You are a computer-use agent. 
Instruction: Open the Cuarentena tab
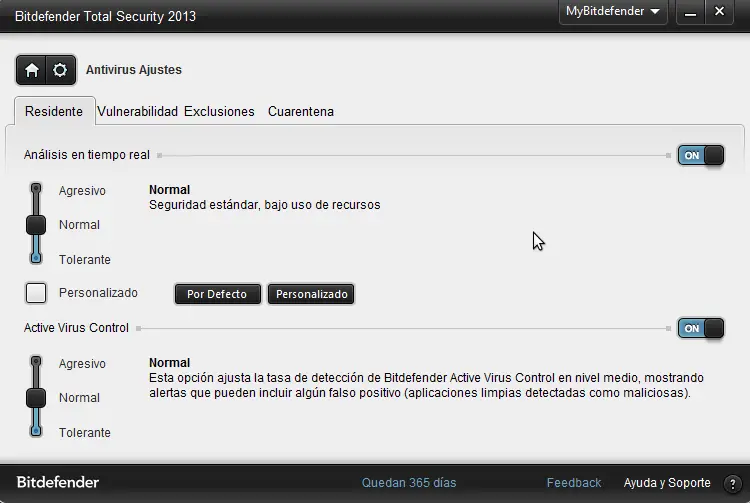pyautogui.click(x=301, y=111)
